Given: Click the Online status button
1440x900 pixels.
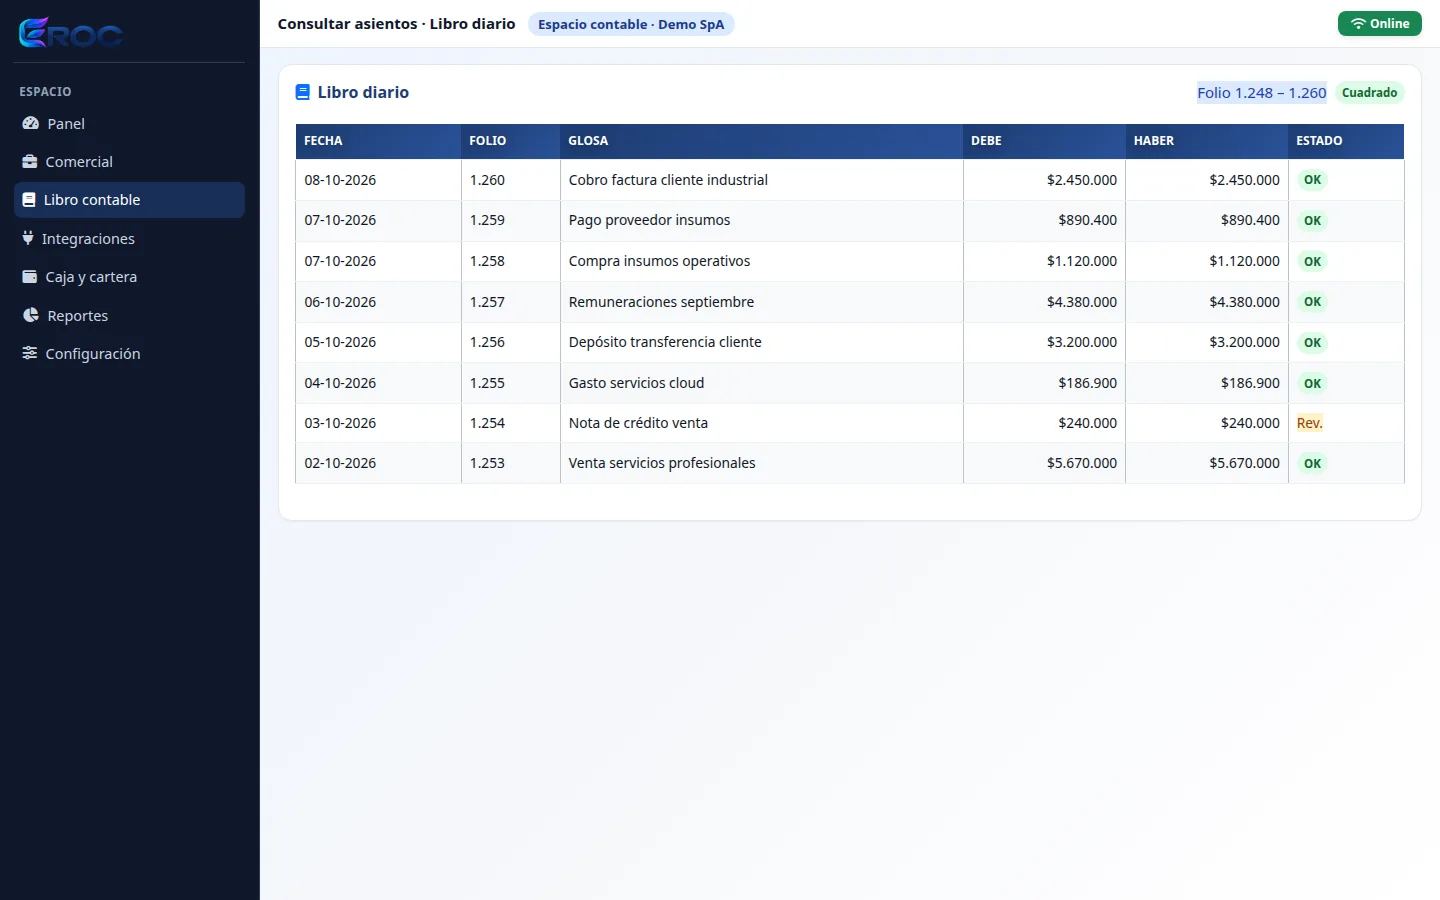Looking at the screenshot, I should pyautogui.click(x=1379, y=24).
